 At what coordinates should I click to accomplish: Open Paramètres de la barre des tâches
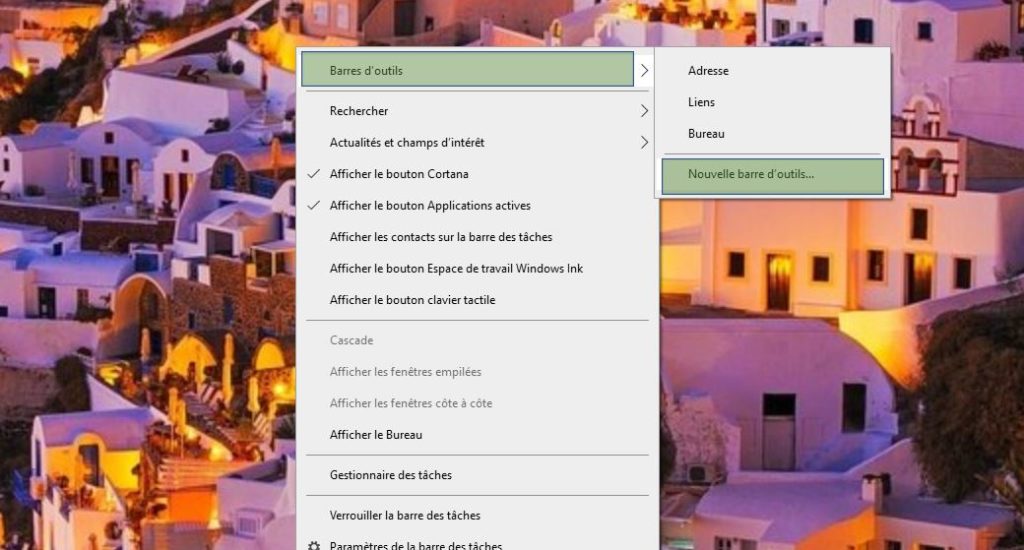tap(477, 543)
